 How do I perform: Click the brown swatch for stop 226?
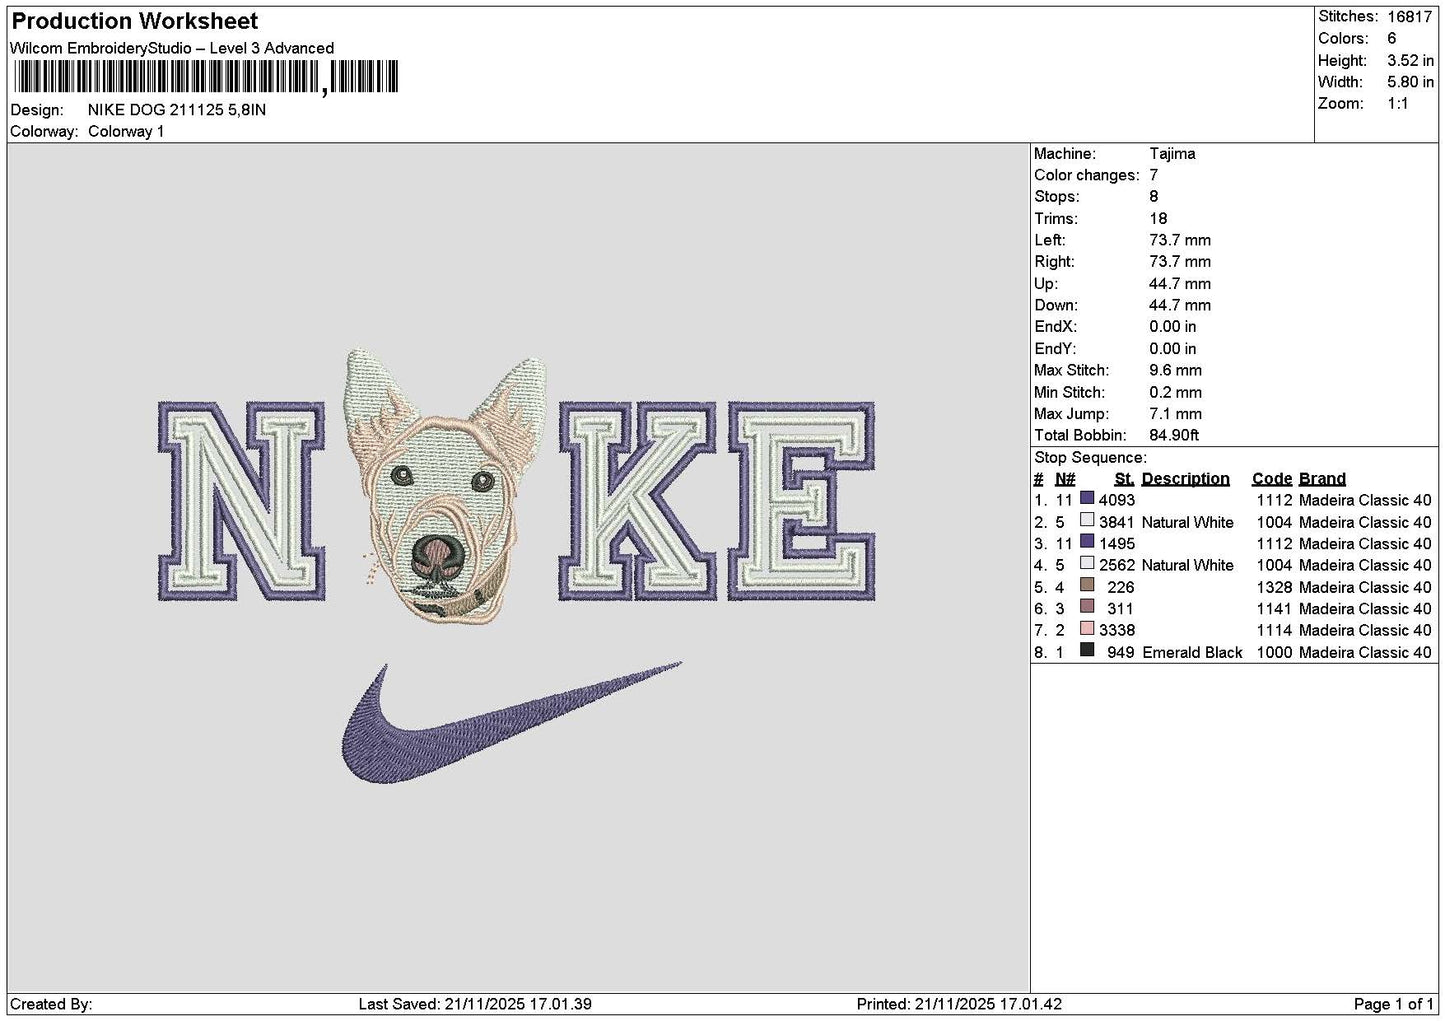click(x=1087, y=585)
